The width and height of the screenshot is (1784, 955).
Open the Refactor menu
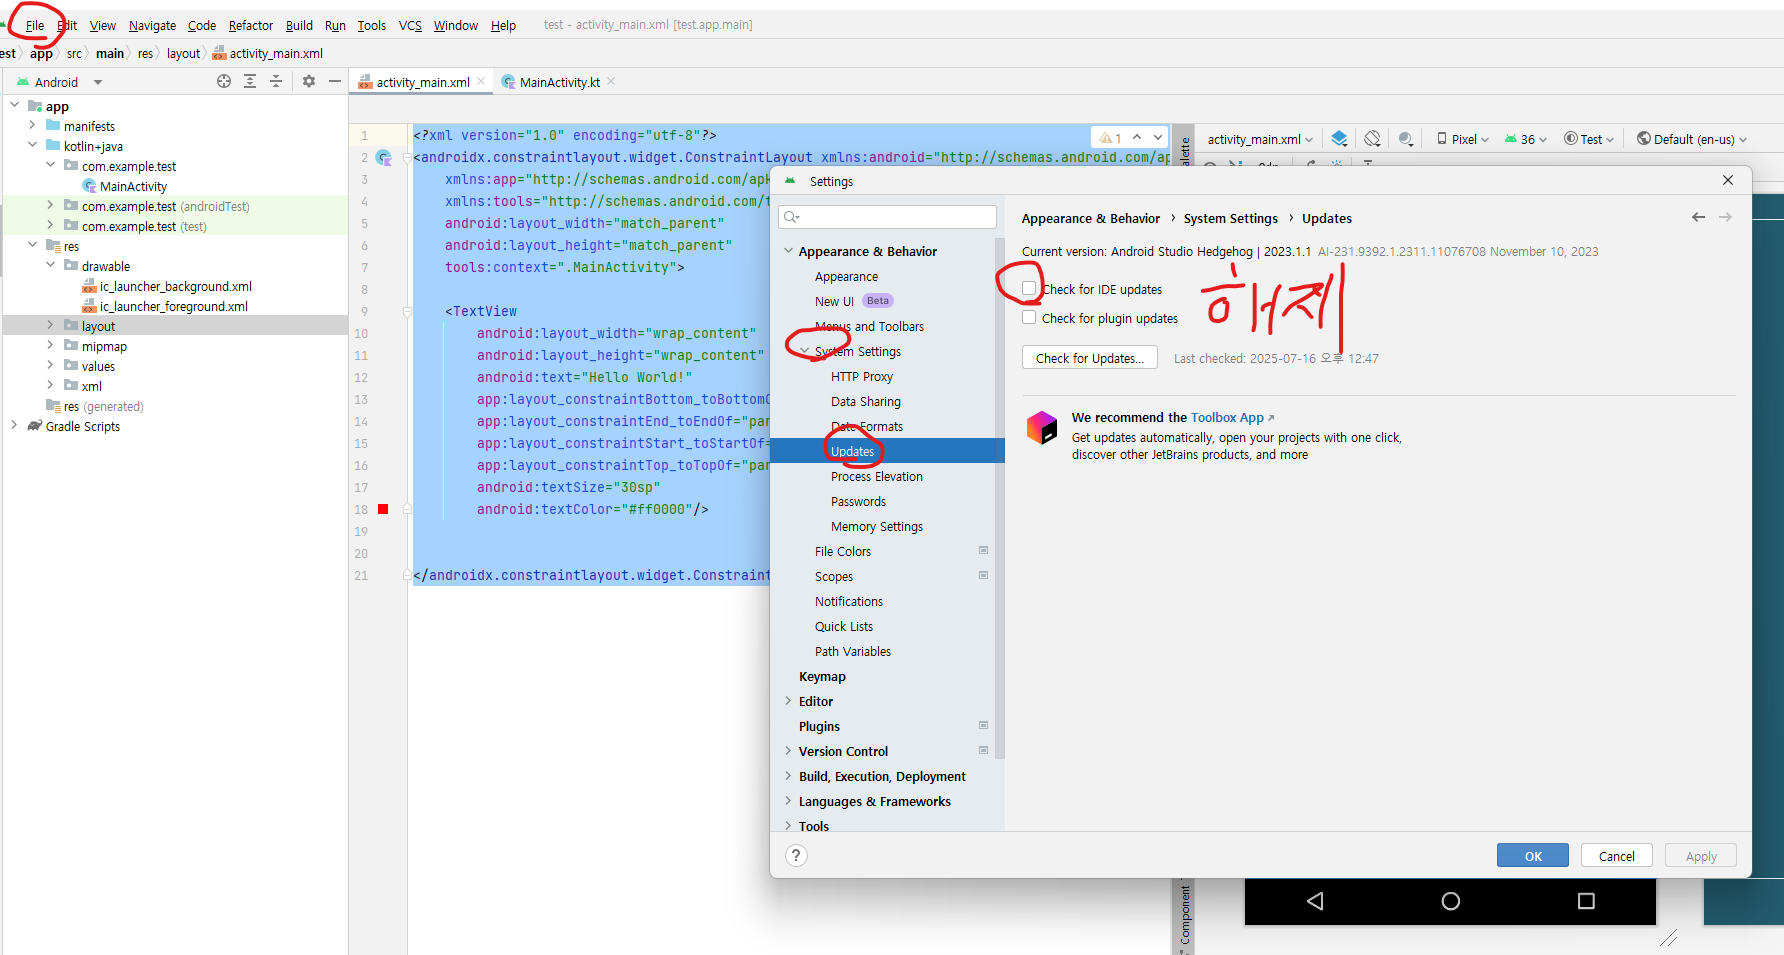250,25
